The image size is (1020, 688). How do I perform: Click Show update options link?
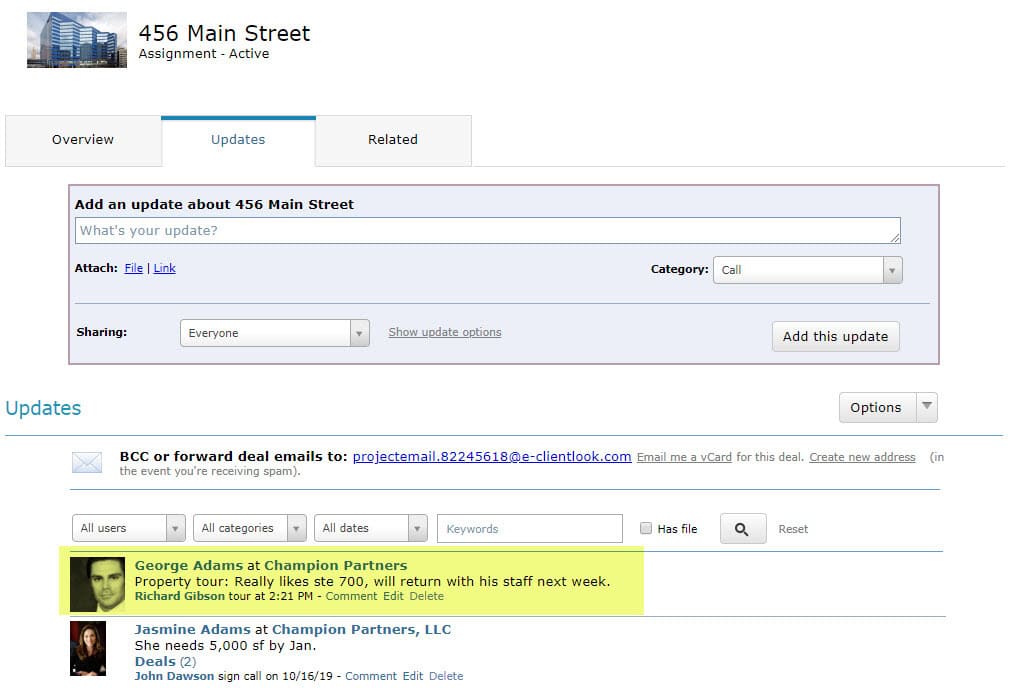[445, 332]
